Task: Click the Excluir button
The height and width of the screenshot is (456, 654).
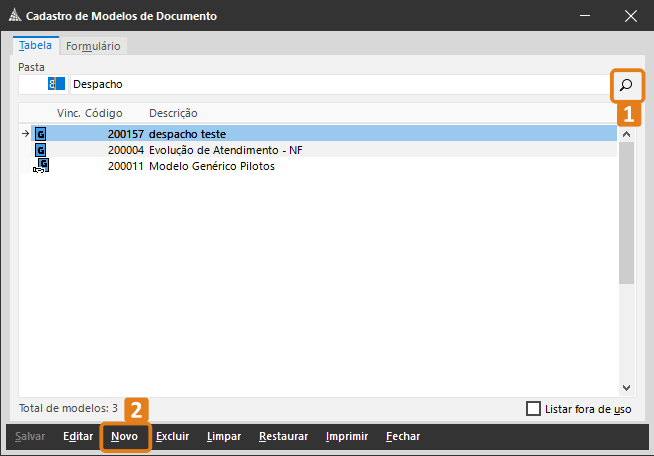Action: 173,436
